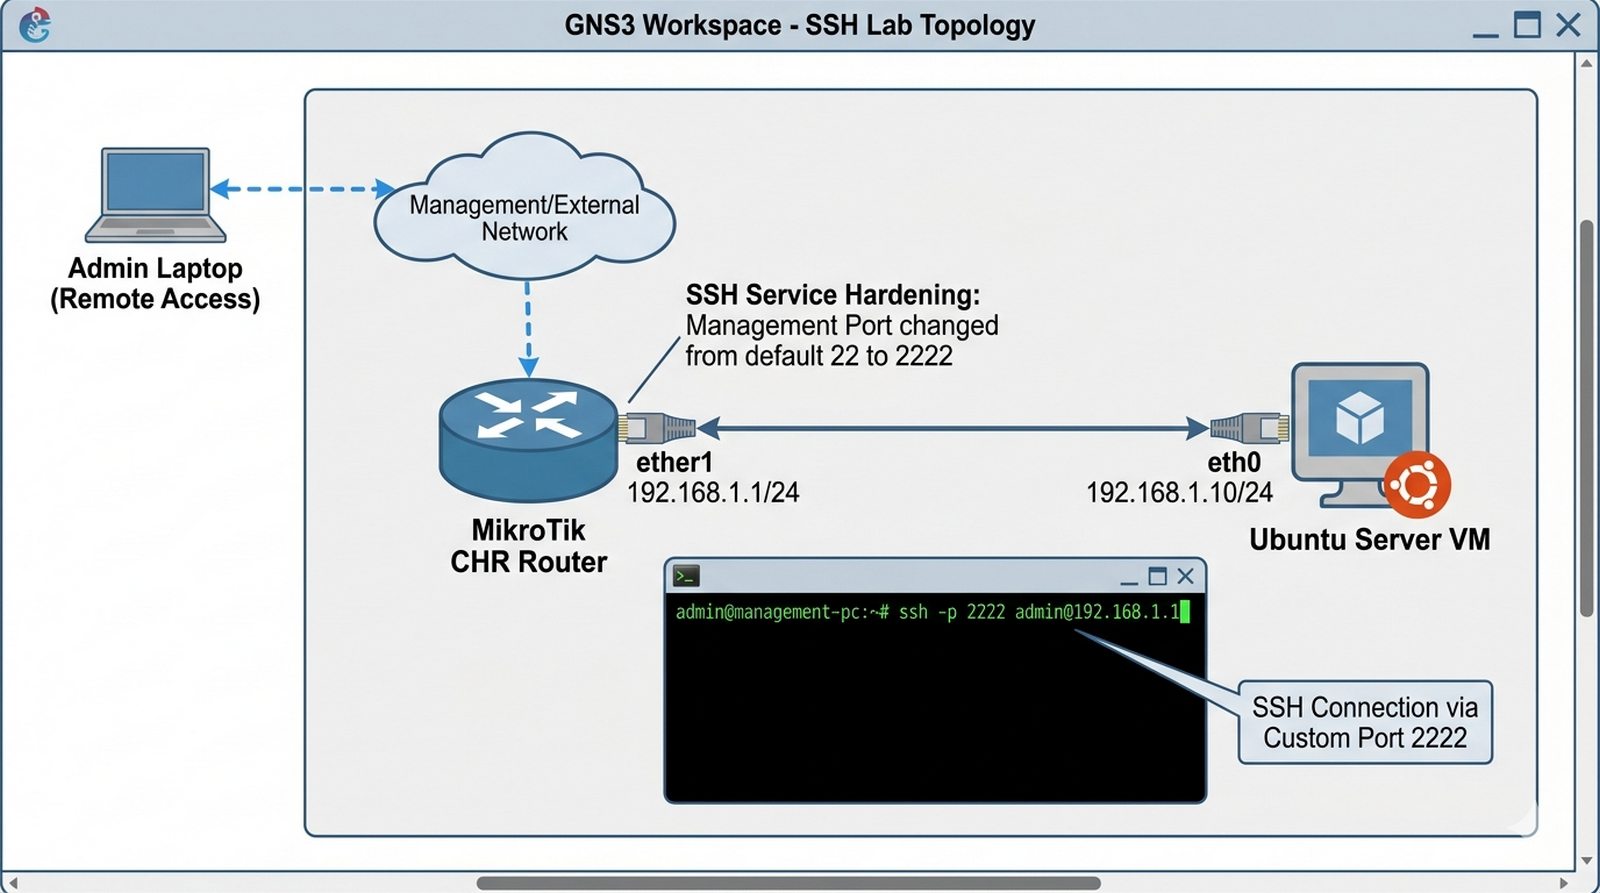Screen dimensions: 1600x893
Task: Select the SSH Connection via Custom Port callout
Action: [x=1364, y=722]
